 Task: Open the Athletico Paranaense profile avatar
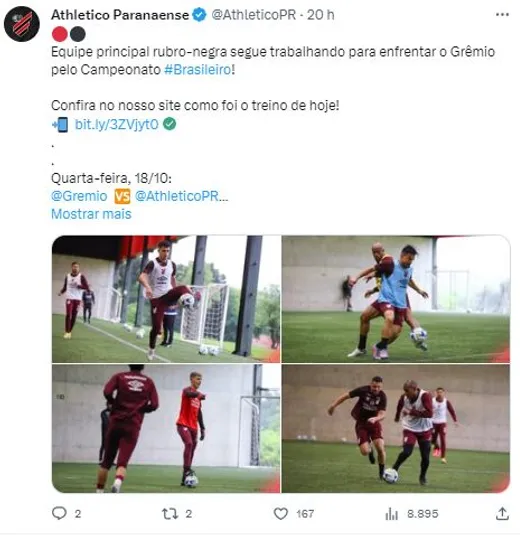[x=22, y=24]
